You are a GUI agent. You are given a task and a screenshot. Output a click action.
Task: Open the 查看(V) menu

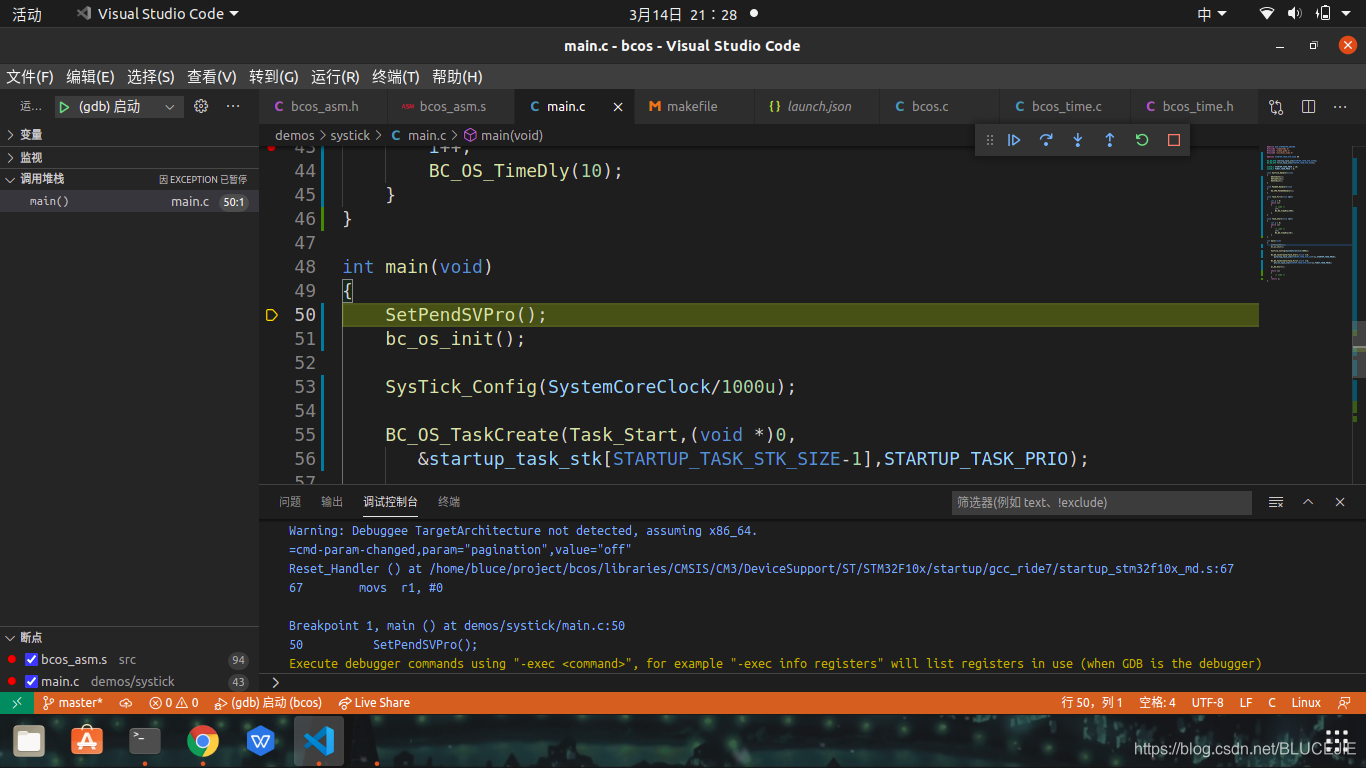[x=211, y=77]
